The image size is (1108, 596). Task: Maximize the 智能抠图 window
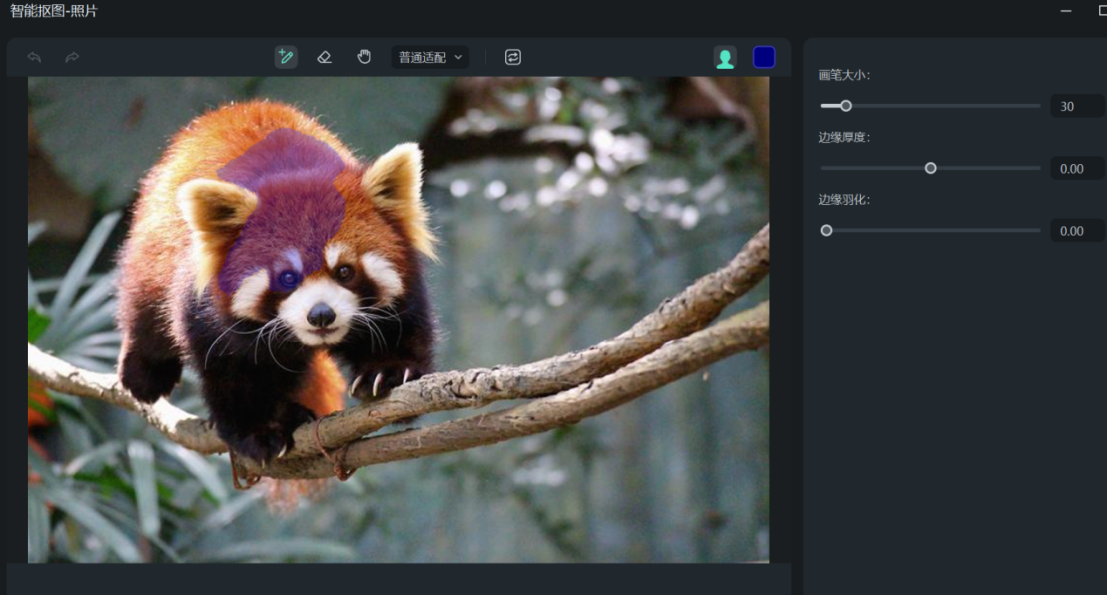point(1102,11)
